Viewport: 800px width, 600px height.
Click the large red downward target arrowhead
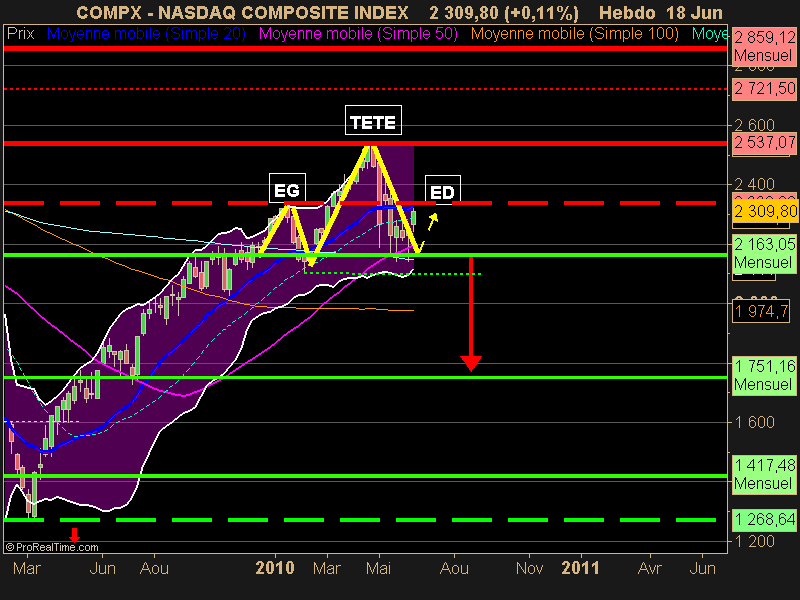pyautogui.click(x=471, y=364)
